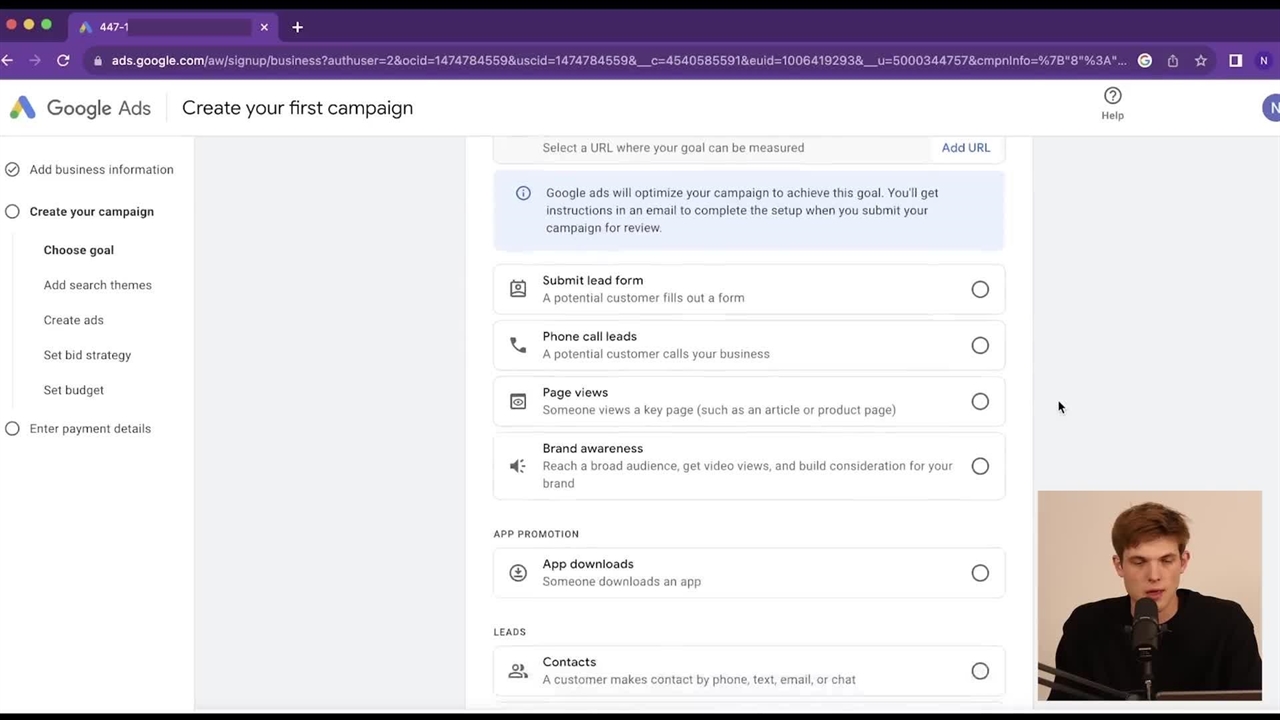Choose the Contacts radio option

click(980, 671)
